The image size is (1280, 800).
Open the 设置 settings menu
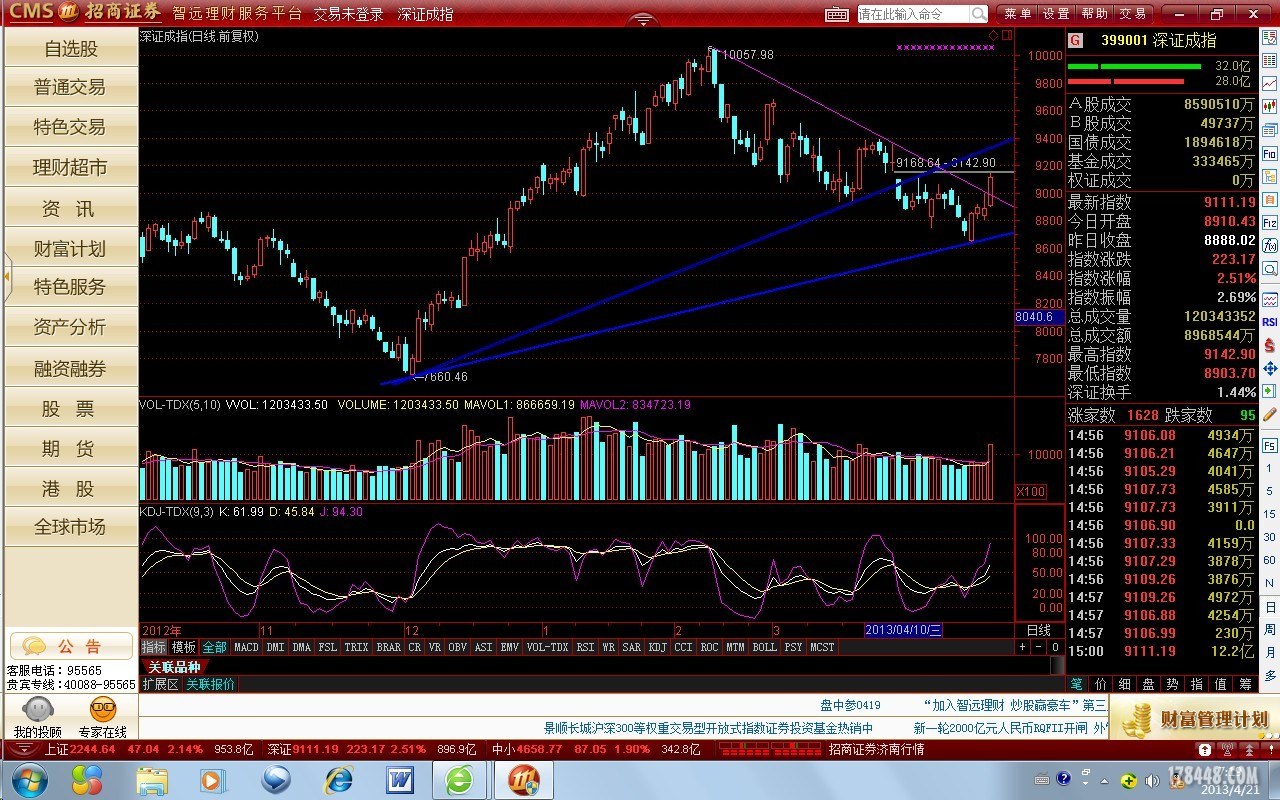point(1056,14)
